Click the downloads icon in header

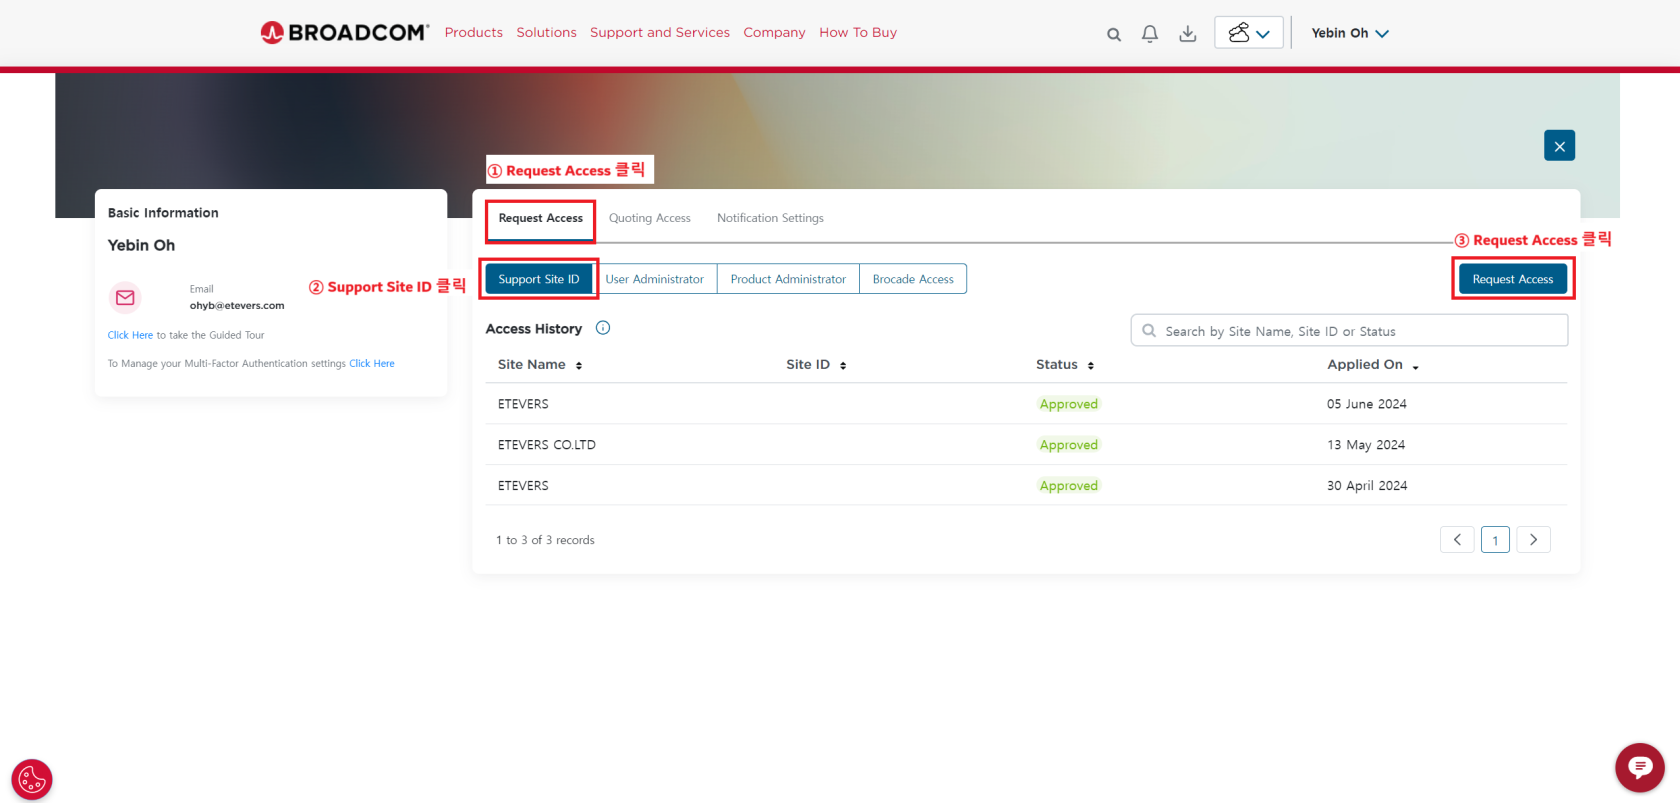click(1187, 34)
